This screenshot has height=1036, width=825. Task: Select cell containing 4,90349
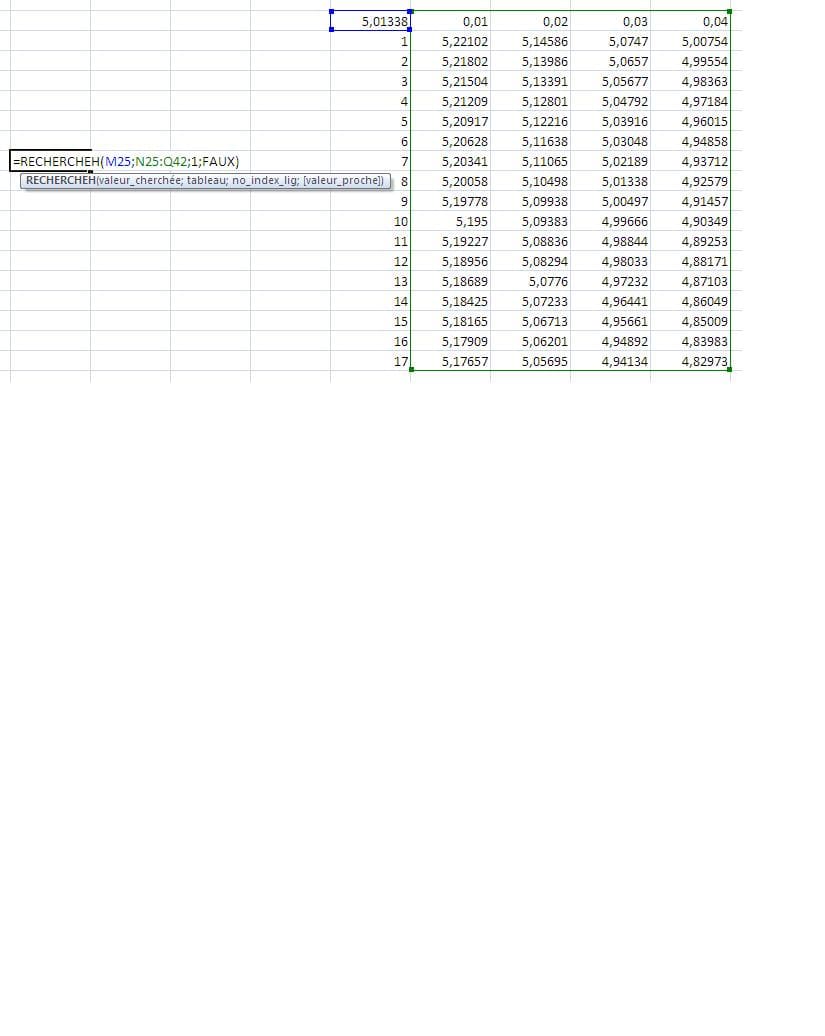pos(690,221)
